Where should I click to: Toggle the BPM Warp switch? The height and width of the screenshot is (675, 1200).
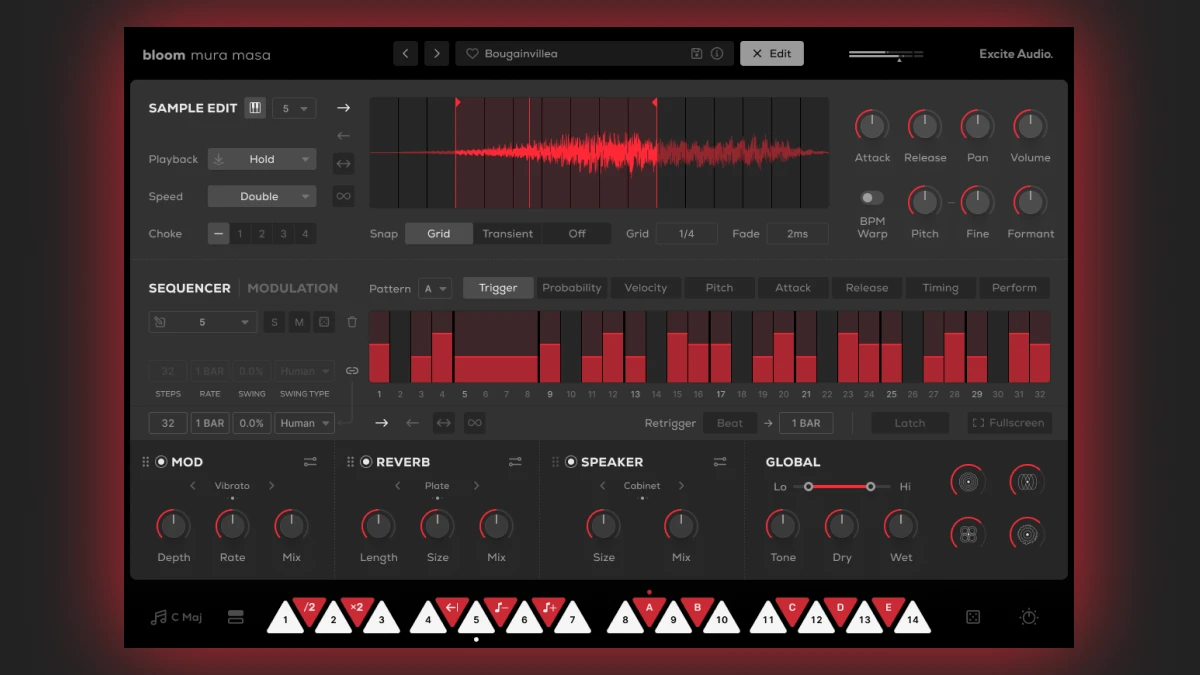pos(872,198)
